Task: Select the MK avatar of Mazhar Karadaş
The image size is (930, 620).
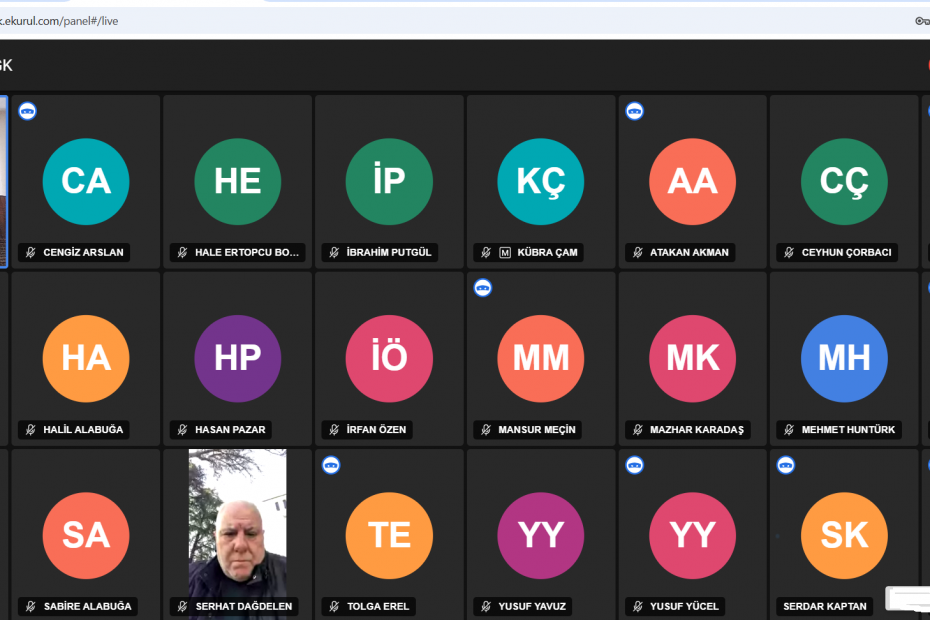Action: (x=693, y=358)
